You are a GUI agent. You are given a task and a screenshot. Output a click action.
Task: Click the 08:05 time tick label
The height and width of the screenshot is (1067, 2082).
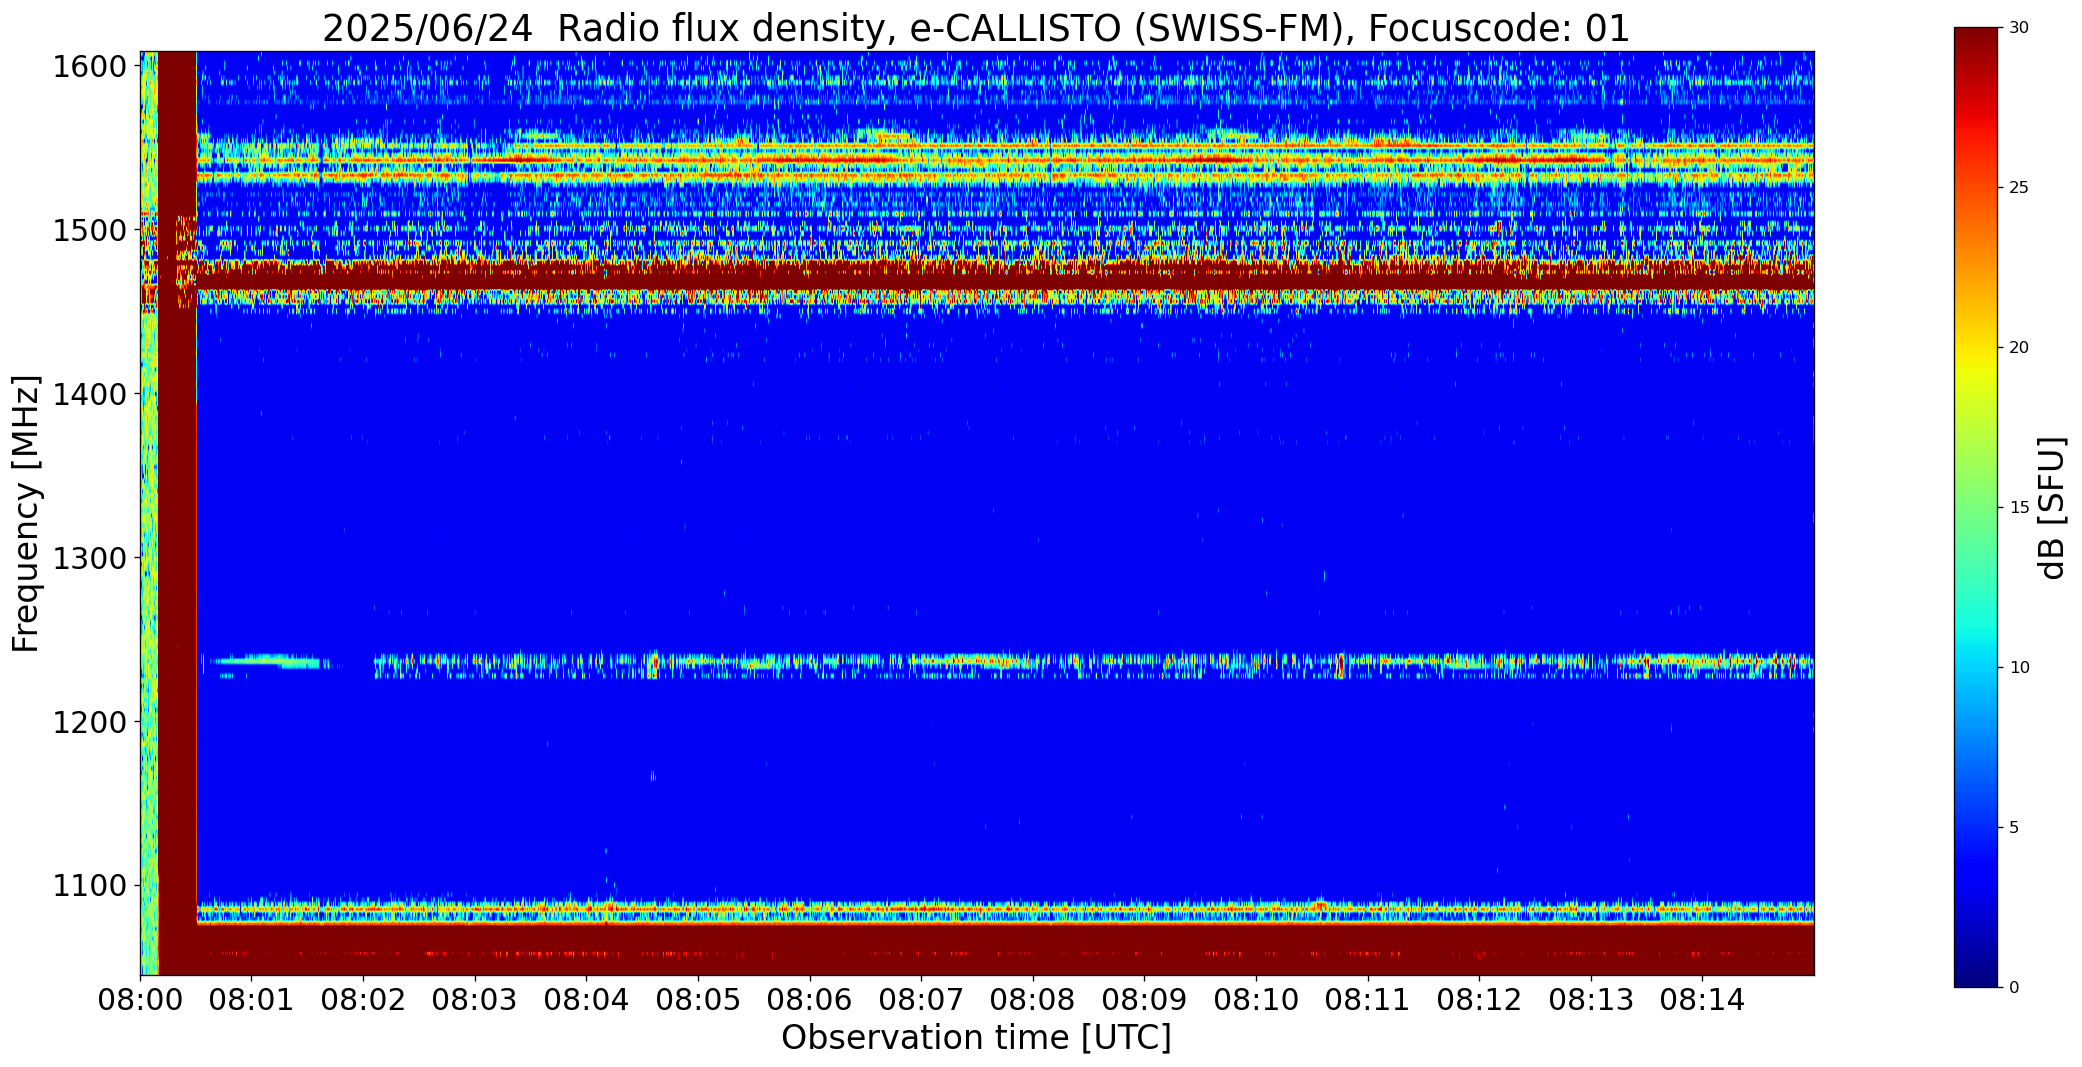698,1000
